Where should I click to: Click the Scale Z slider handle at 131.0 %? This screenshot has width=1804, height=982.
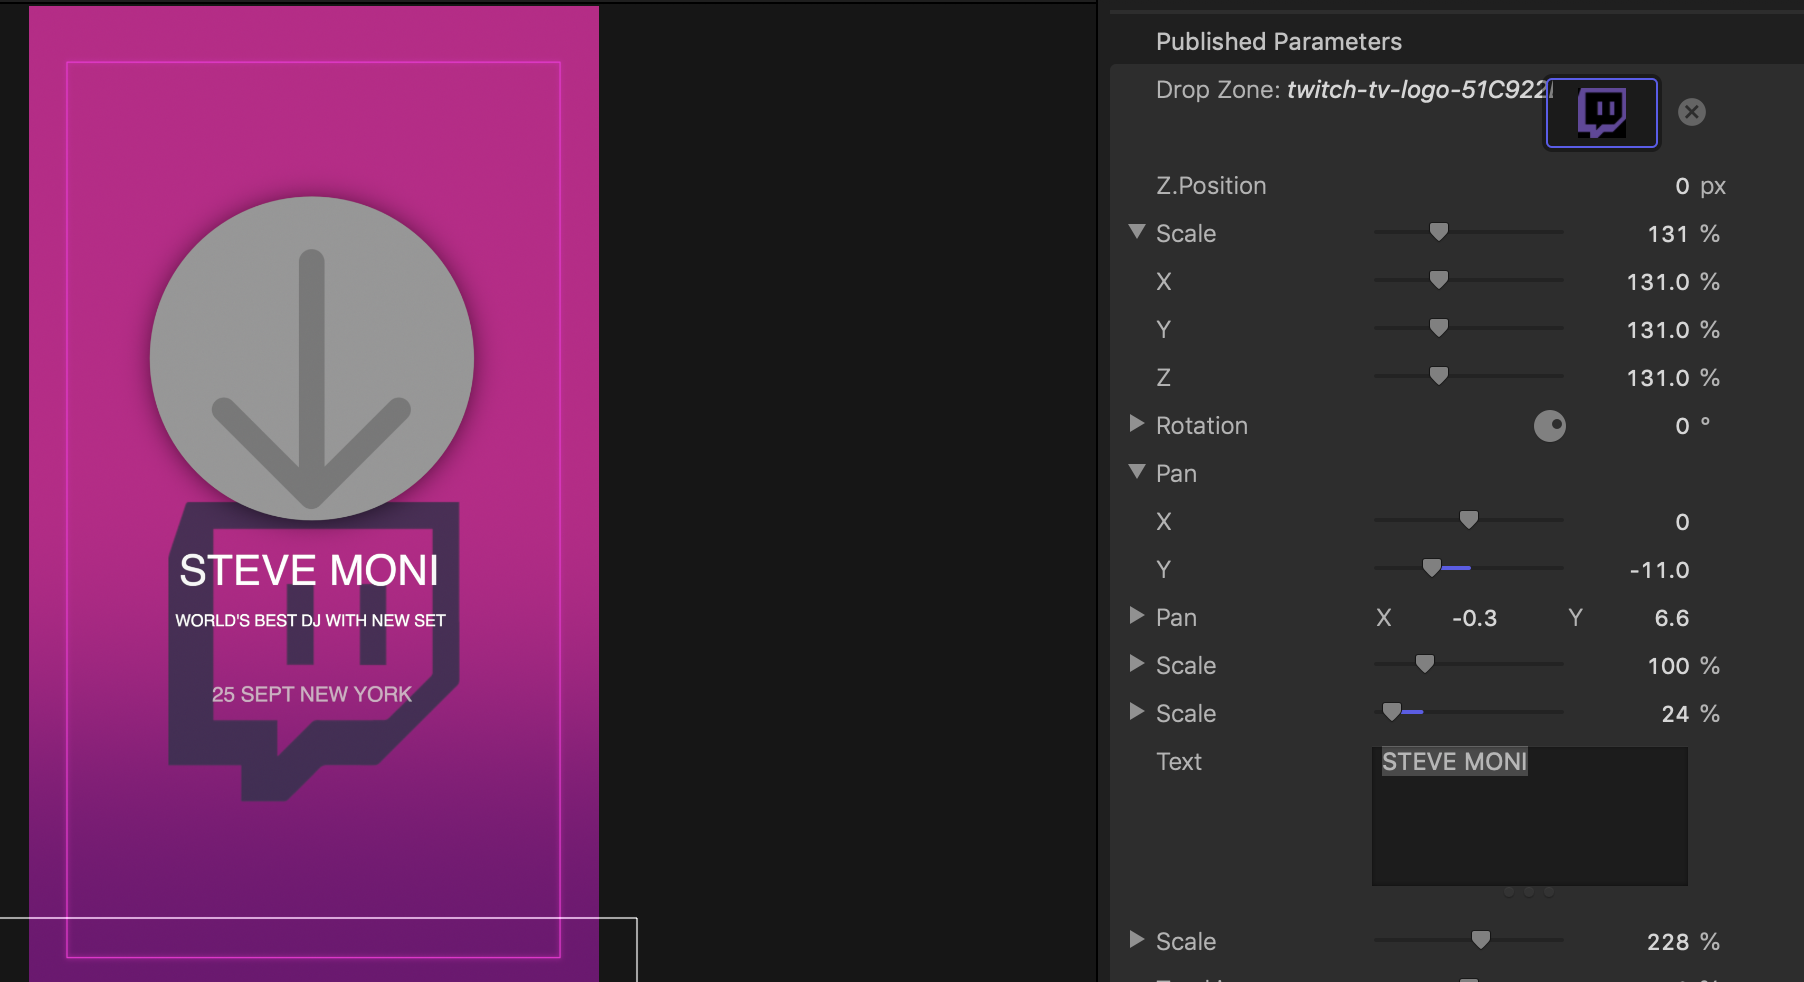[x=1439, y=376]
